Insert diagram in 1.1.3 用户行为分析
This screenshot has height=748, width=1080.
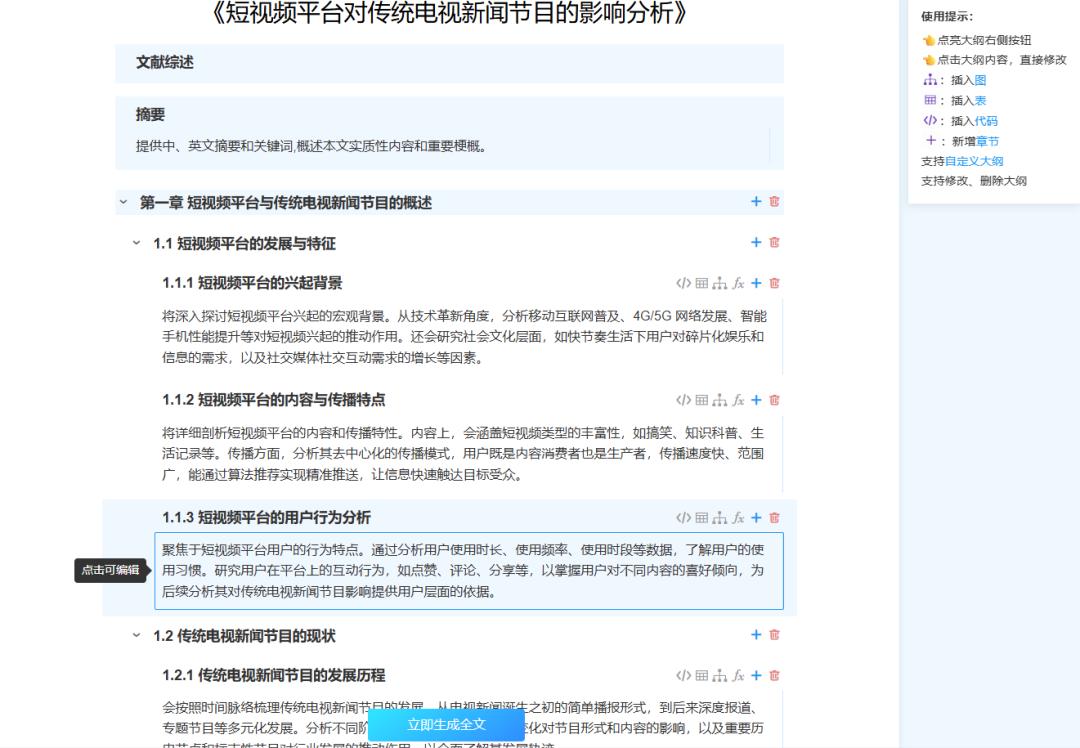720,518
